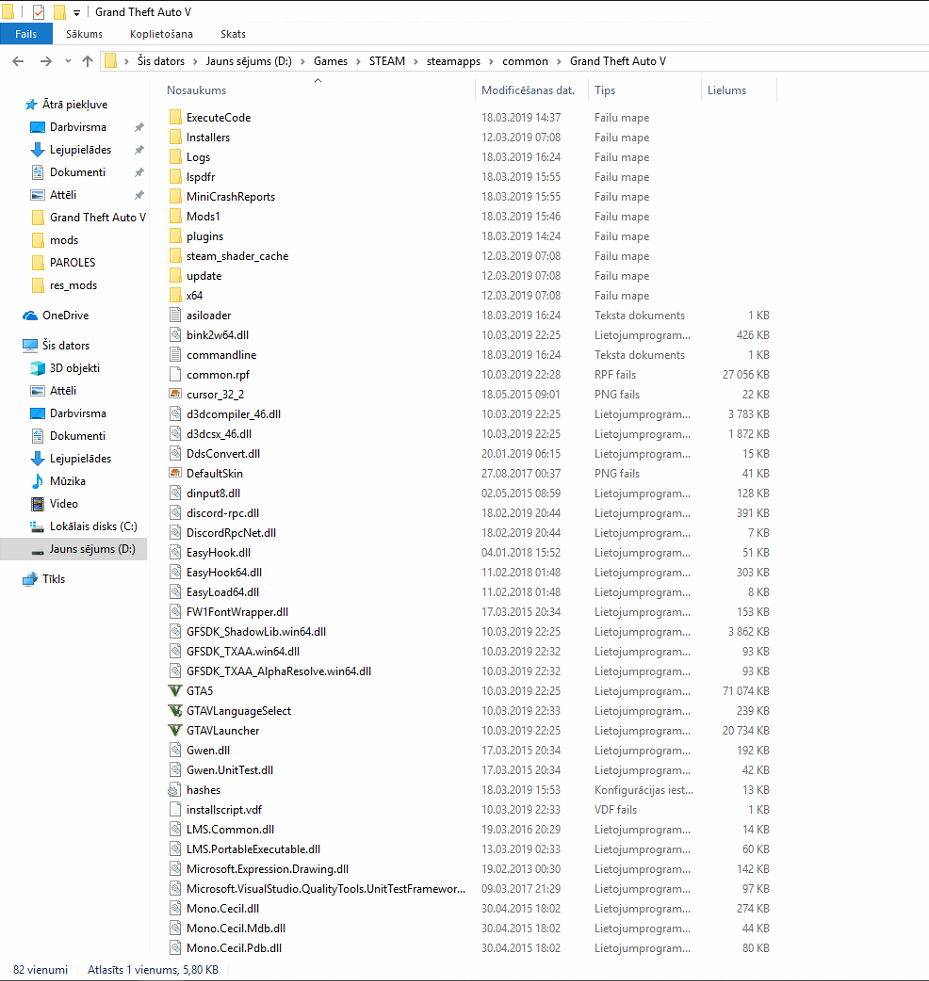Select the plugins folder icon
The height and width of the screenshot is (981, 929).
[x=175, y=236]
